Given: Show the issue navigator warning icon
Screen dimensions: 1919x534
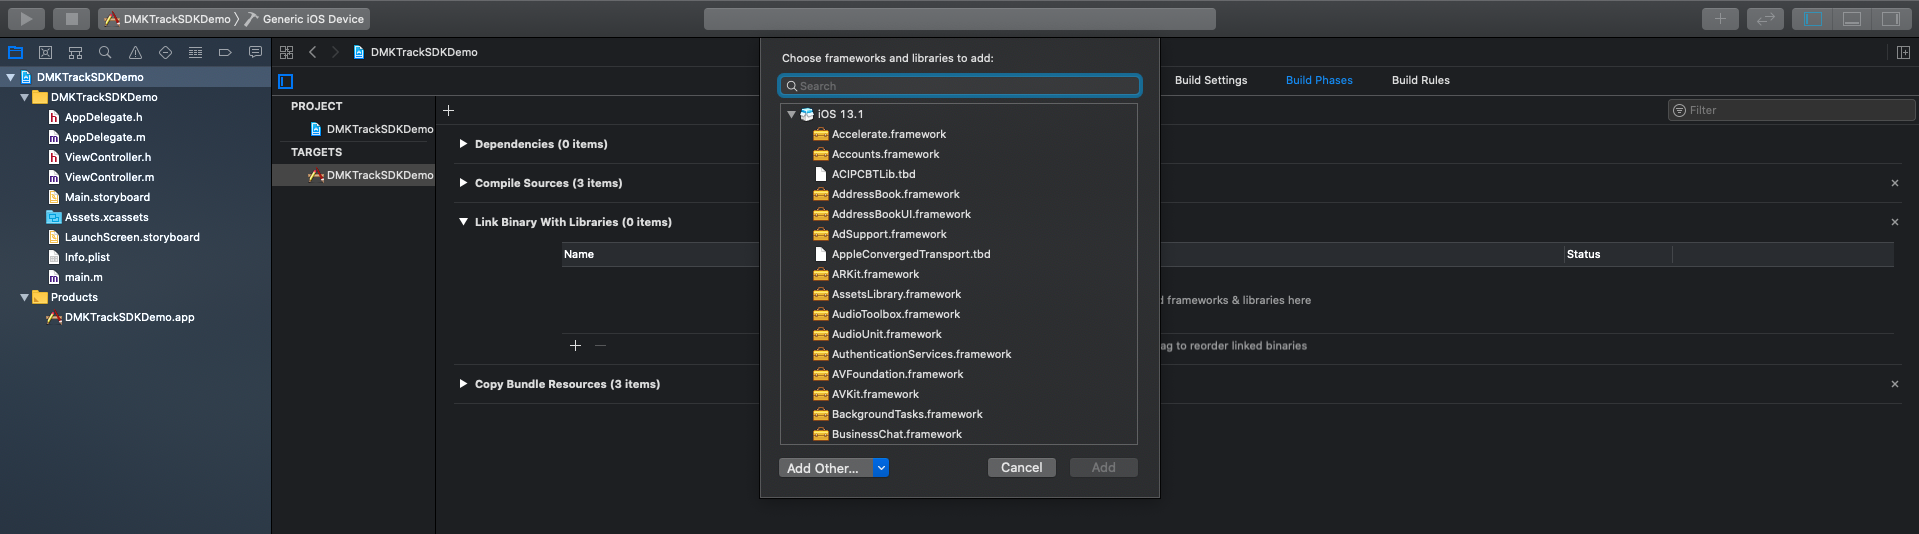Looking at the screenshot, I should click(135, 52).
